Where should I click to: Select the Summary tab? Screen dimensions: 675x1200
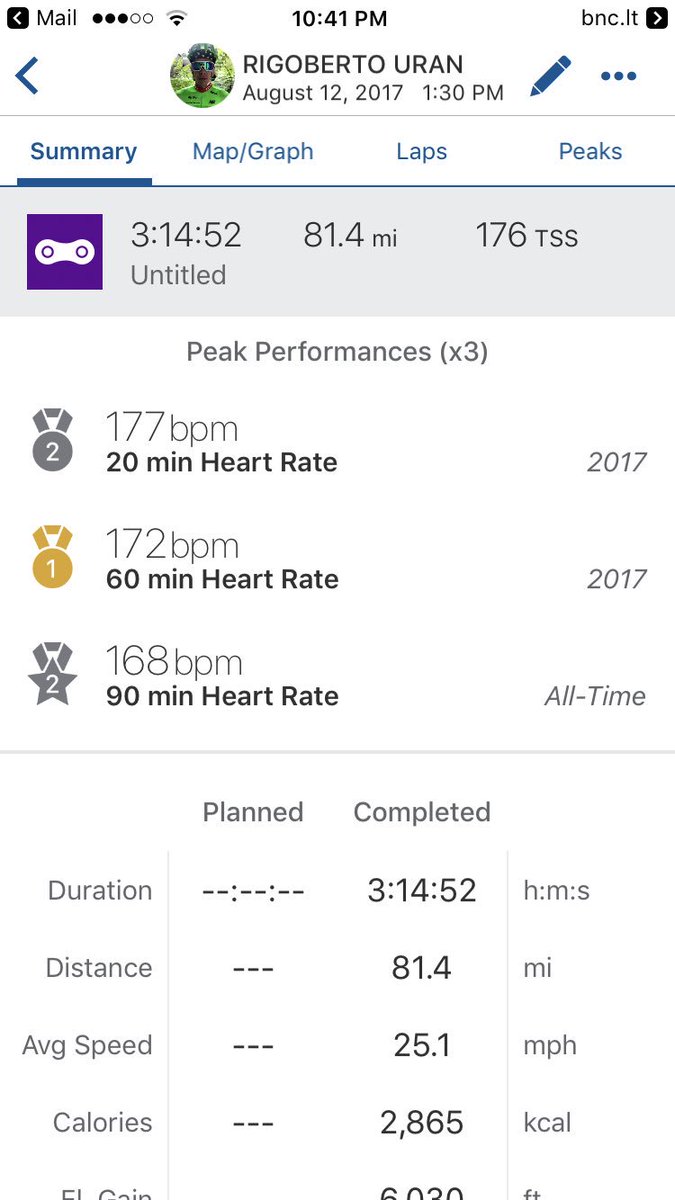tap(84, 152)
